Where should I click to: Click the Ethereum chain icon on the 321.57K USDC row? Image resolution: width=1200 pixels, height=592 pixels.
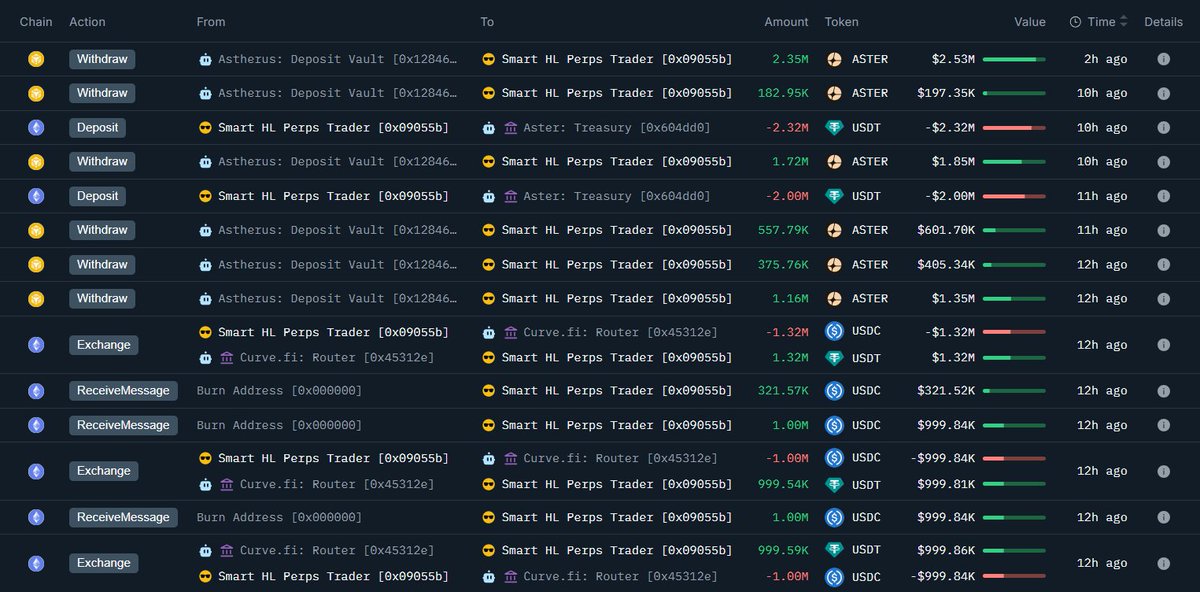[36, 391]
